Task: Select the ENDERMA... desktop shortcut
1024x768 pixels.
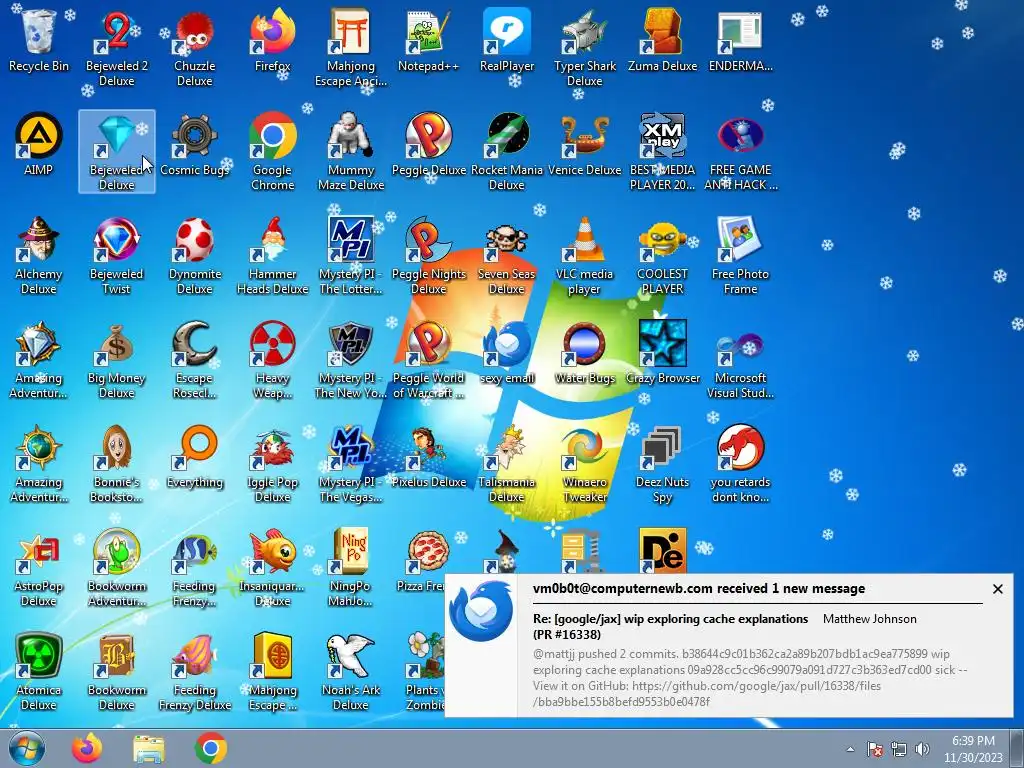Action: click(x=741, y=41)
